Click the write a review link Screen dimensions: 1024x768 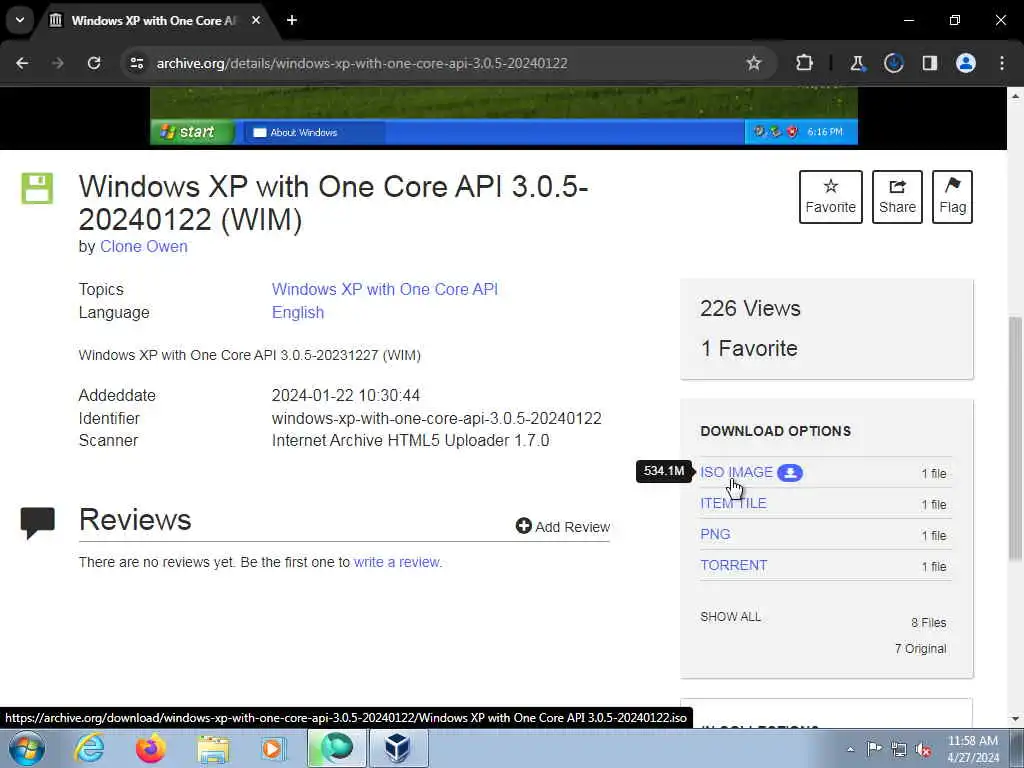coord(397,562)
